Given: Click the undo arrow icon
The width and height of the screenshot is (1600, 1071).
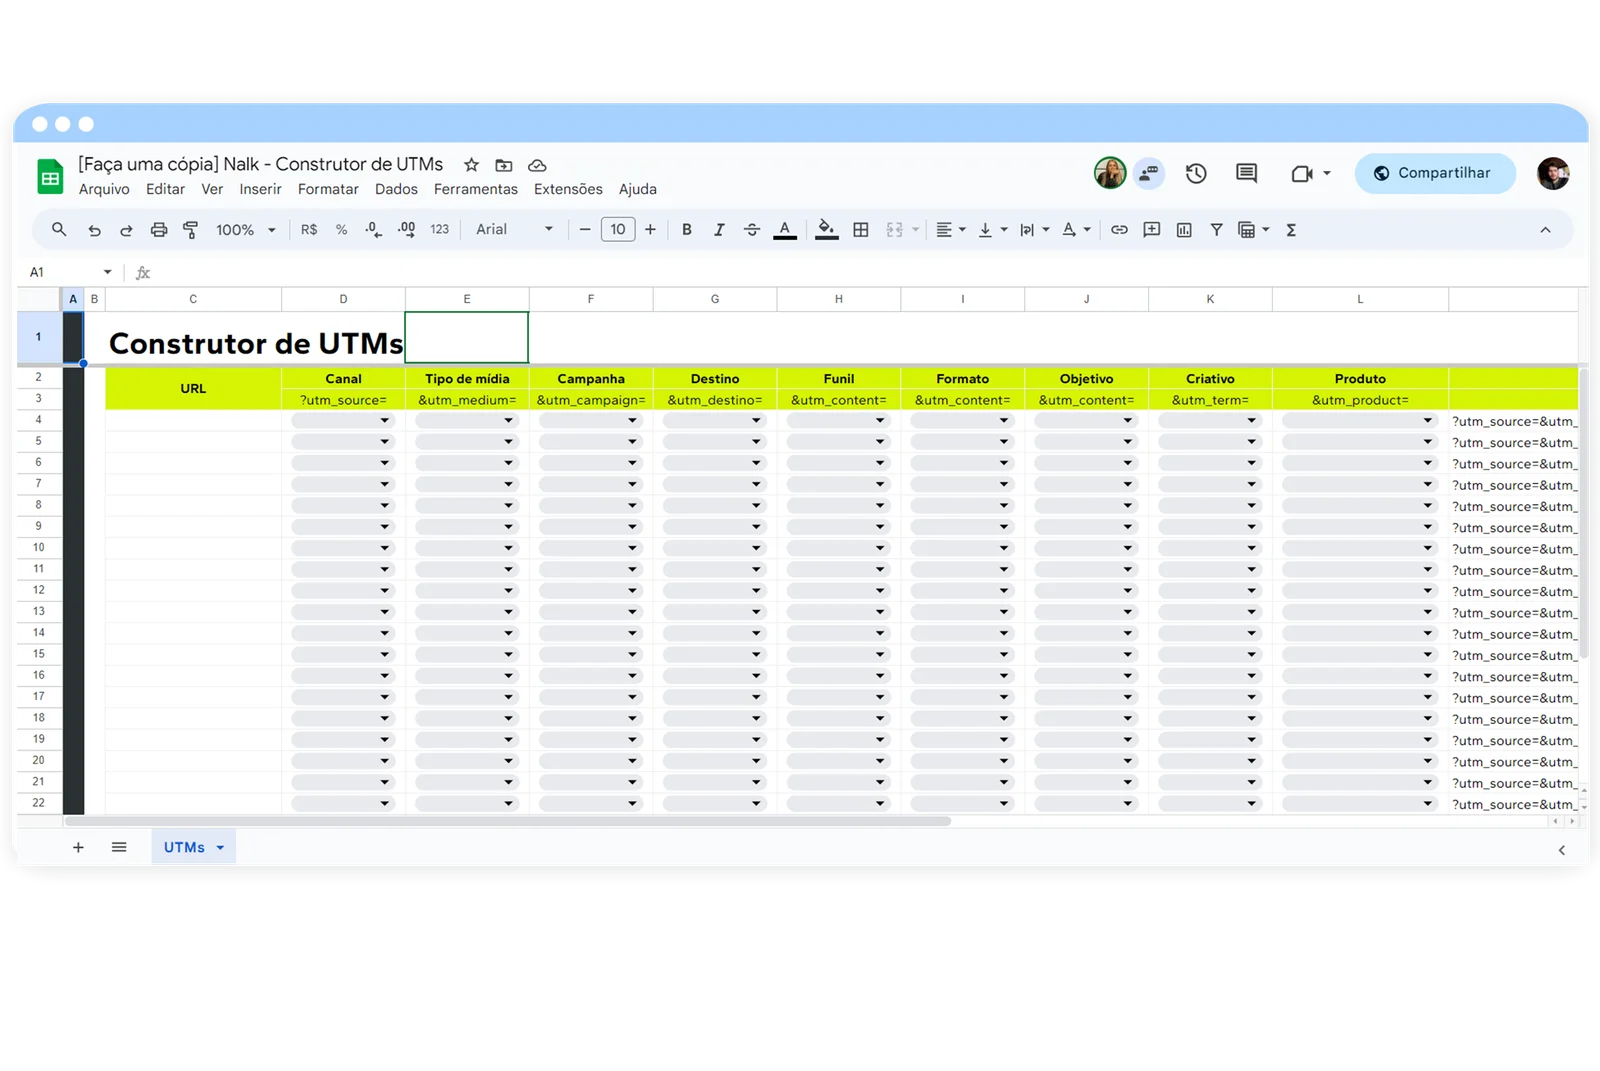Looking at the screenshot, I should [x=94, y=230].
